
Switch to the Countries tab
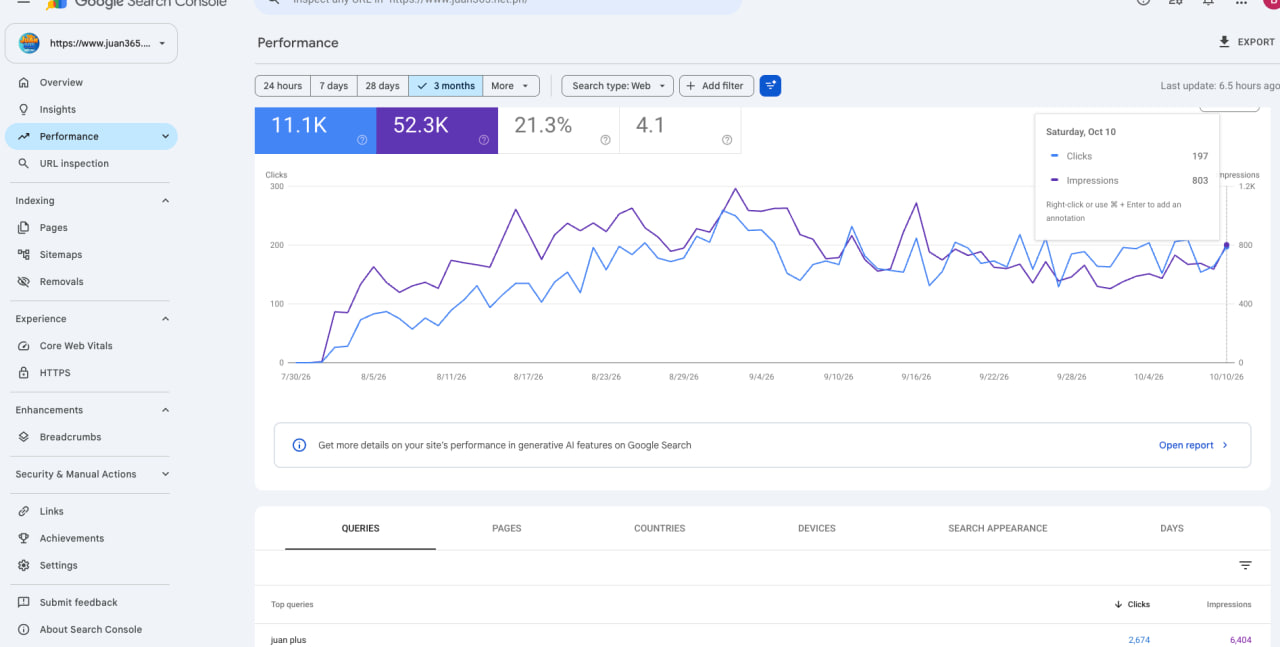660,528
